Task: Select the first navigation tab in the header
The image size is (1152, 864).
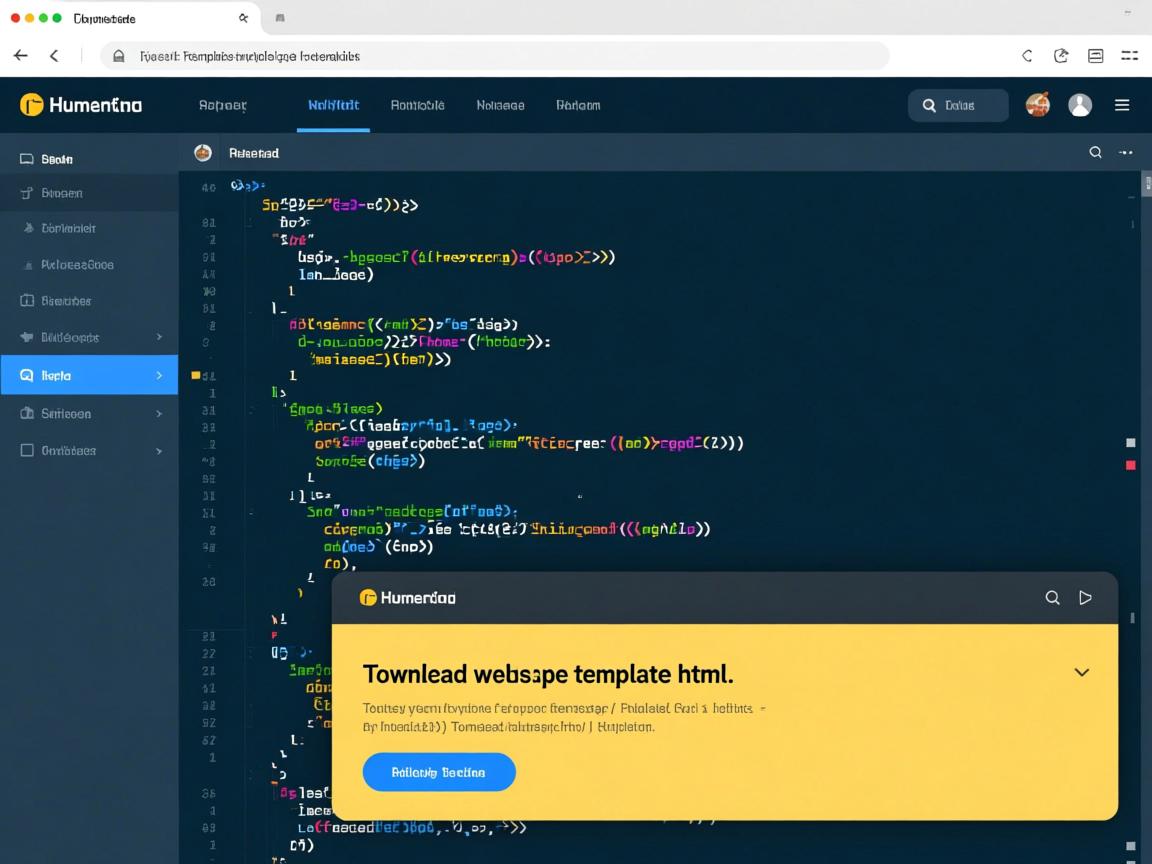Action: (222, 105)
